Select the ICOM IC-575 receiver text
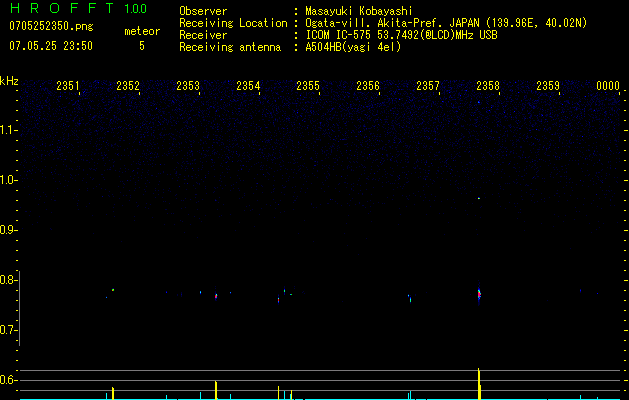The width and height of the screenshot is (629, 400). pyautogui.click(x=402, y=35)
